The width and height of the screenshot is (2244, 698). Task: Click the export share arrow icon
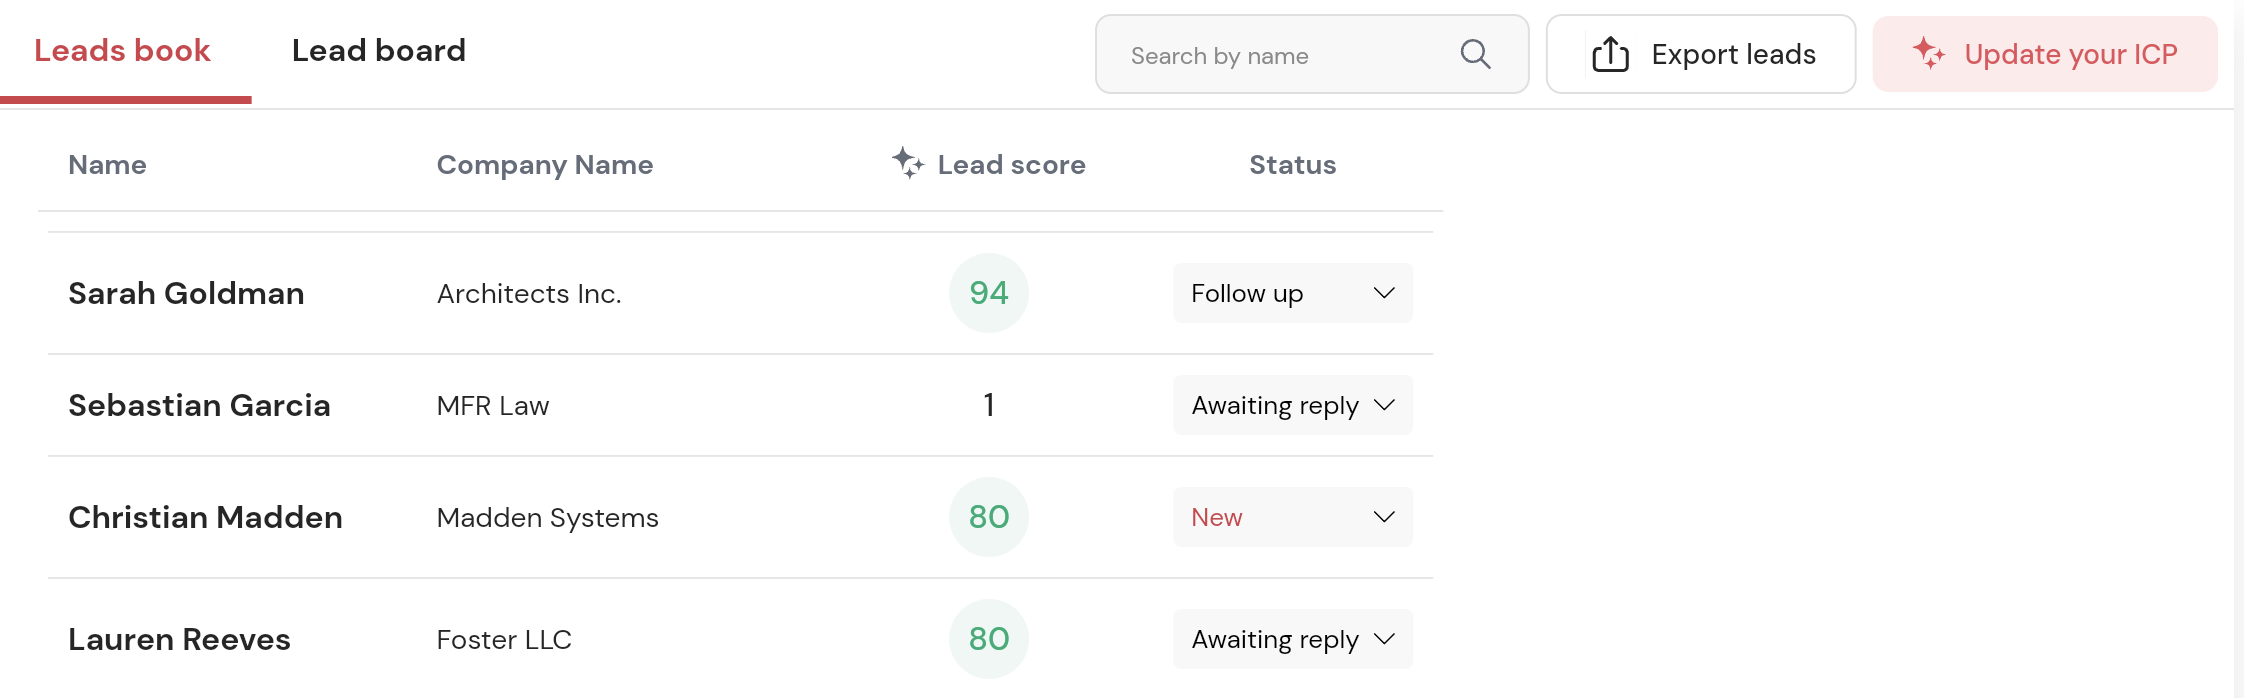pyautogui.click(x=1610, y=54)
